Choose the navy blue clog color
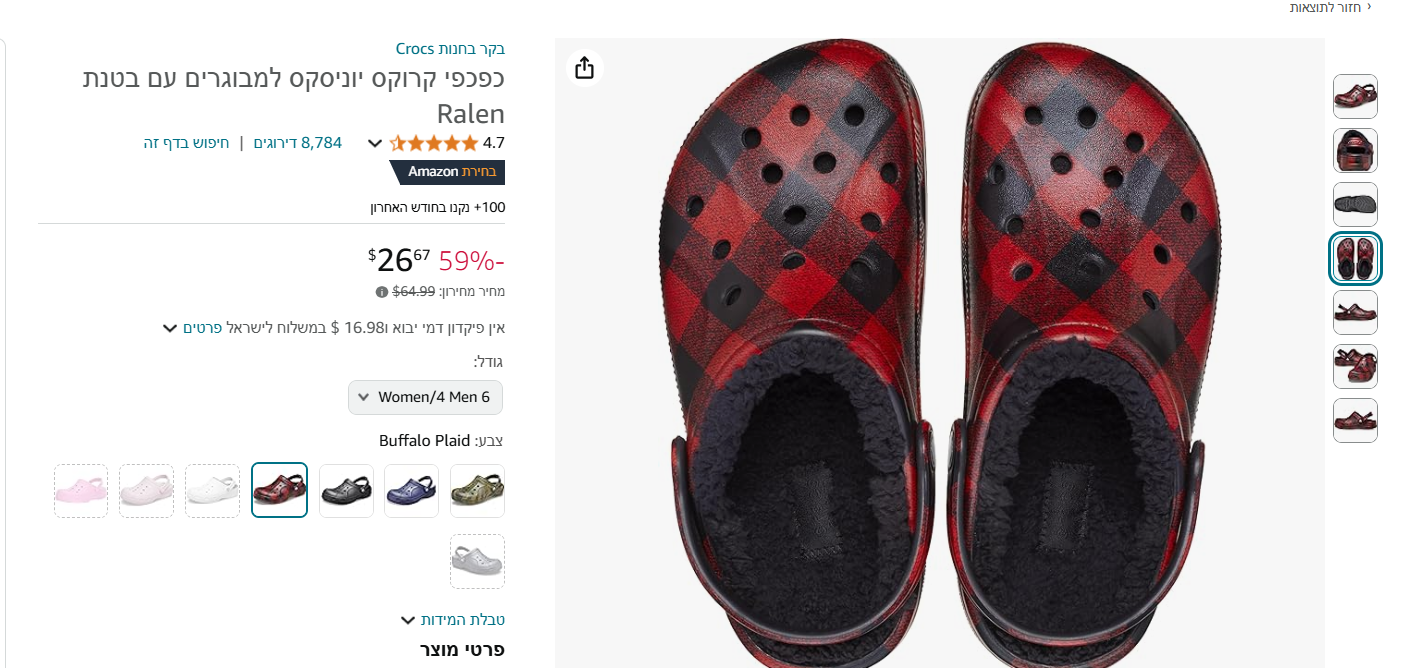 (411, 491)
